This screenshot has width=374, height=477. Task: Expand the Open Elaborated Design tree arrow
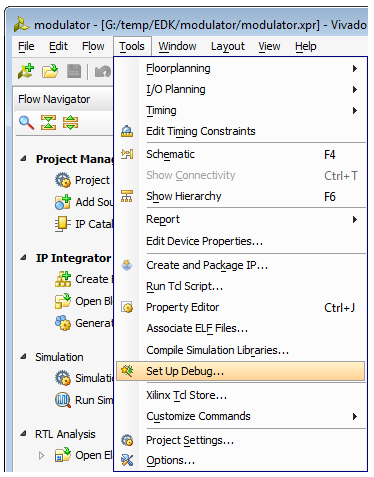[x=41, y=455]
